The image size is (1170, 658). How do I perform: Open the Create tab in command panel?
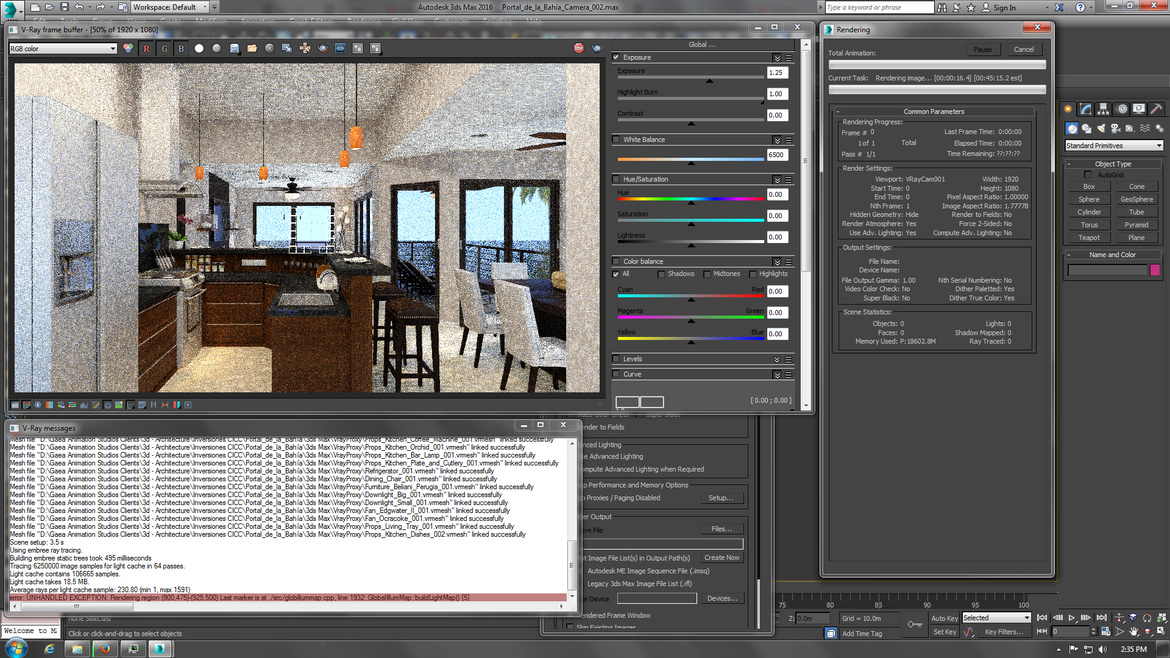[1069, 109]
